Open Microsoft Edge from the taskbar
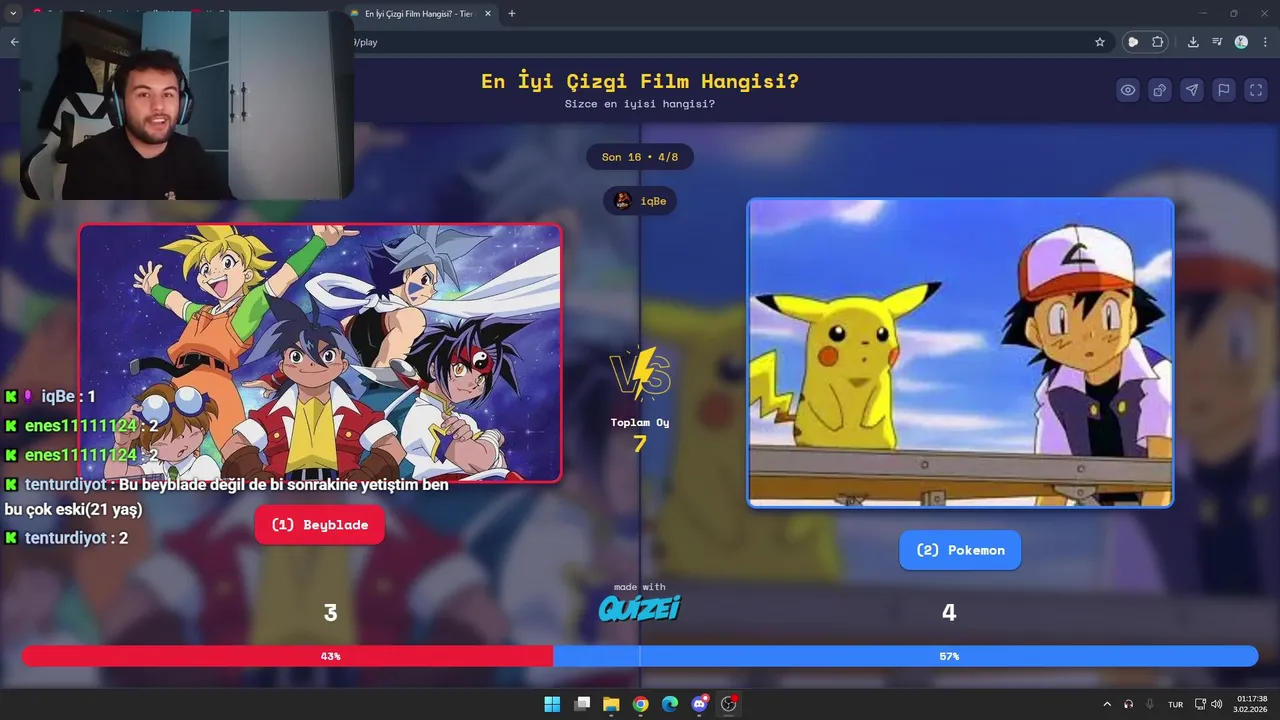Screen dimensions: 1280x720 click(670, 704)
